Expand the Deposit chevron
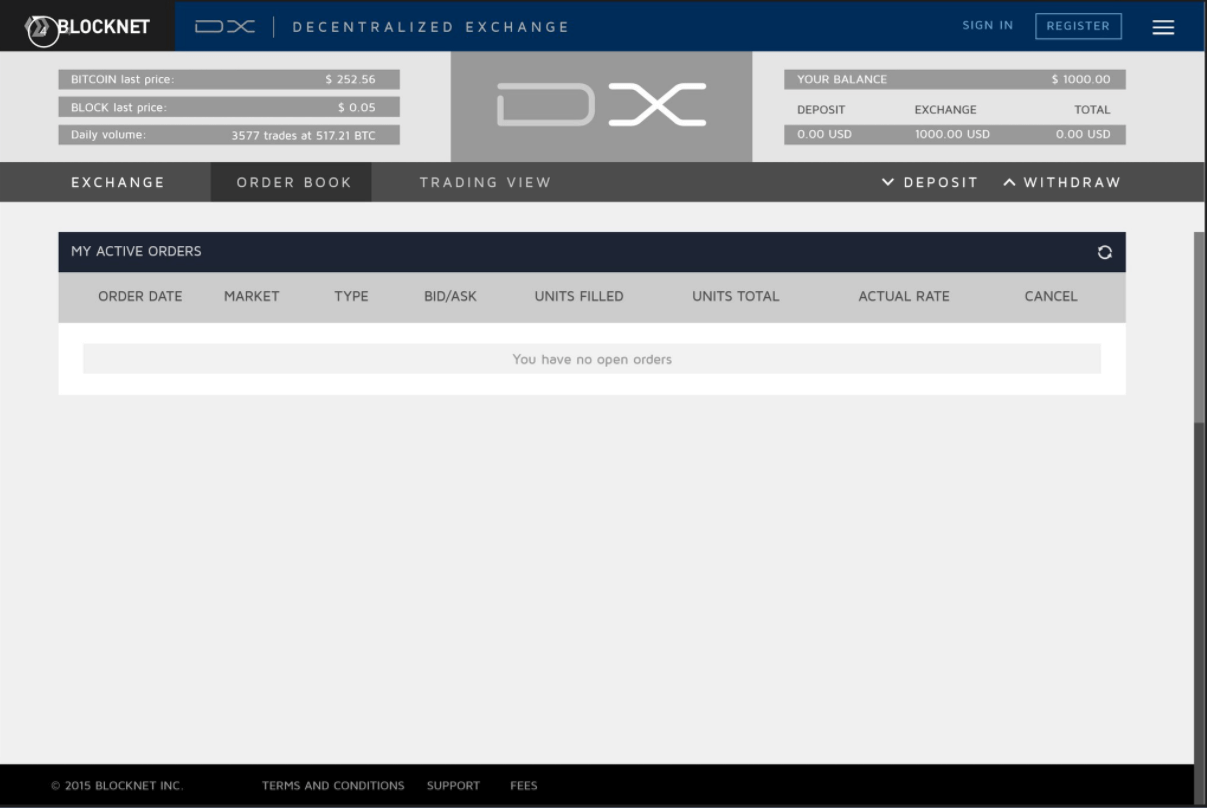 (888, 182)
